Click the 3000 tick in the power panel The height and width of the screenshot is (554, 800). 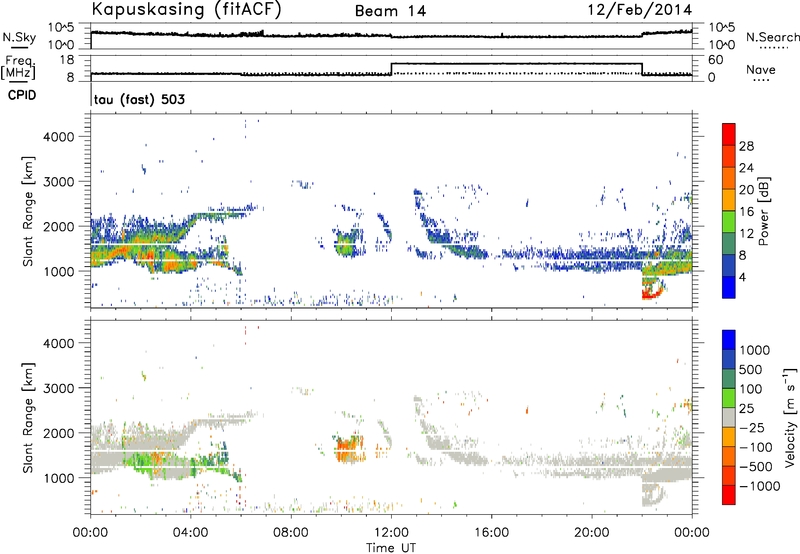click(58, 182)
